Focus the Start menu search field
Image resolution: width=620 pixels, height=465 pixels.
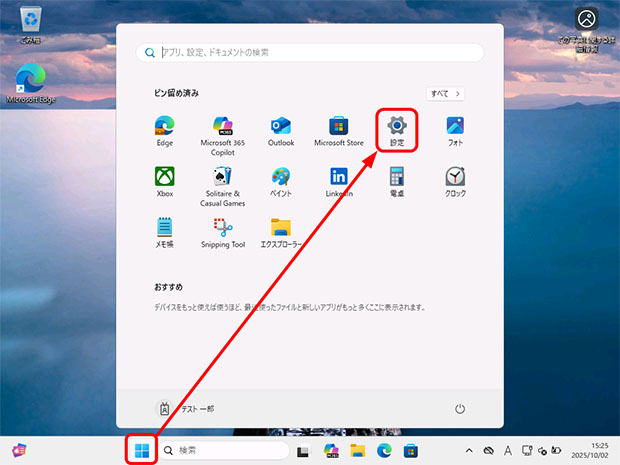click(310, 52)
